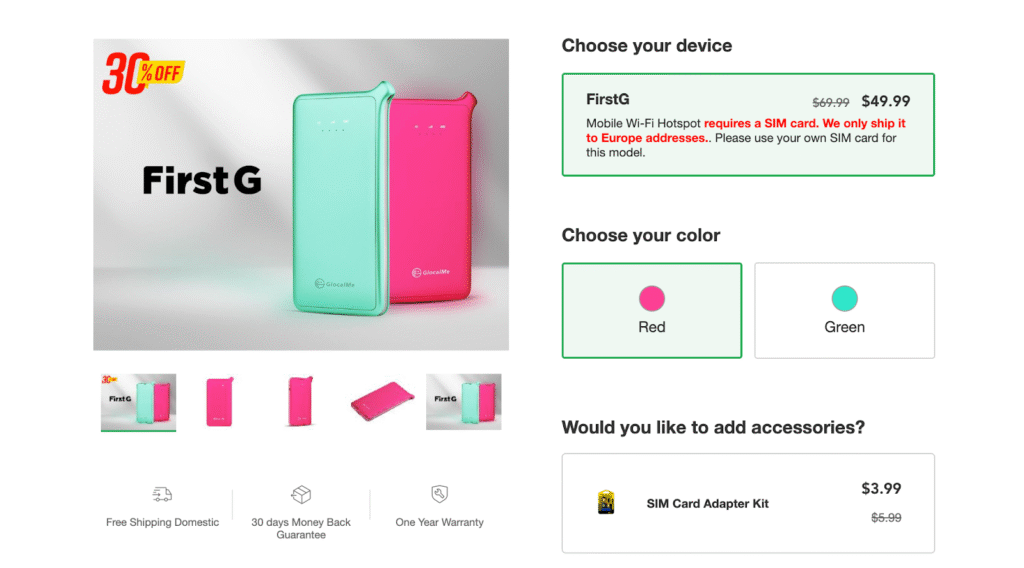Image resolution: width=1024 pixels, height=568 pixels.
Task: Add the SIM Card Adapter Kit accessory
Action: (748, 503)
